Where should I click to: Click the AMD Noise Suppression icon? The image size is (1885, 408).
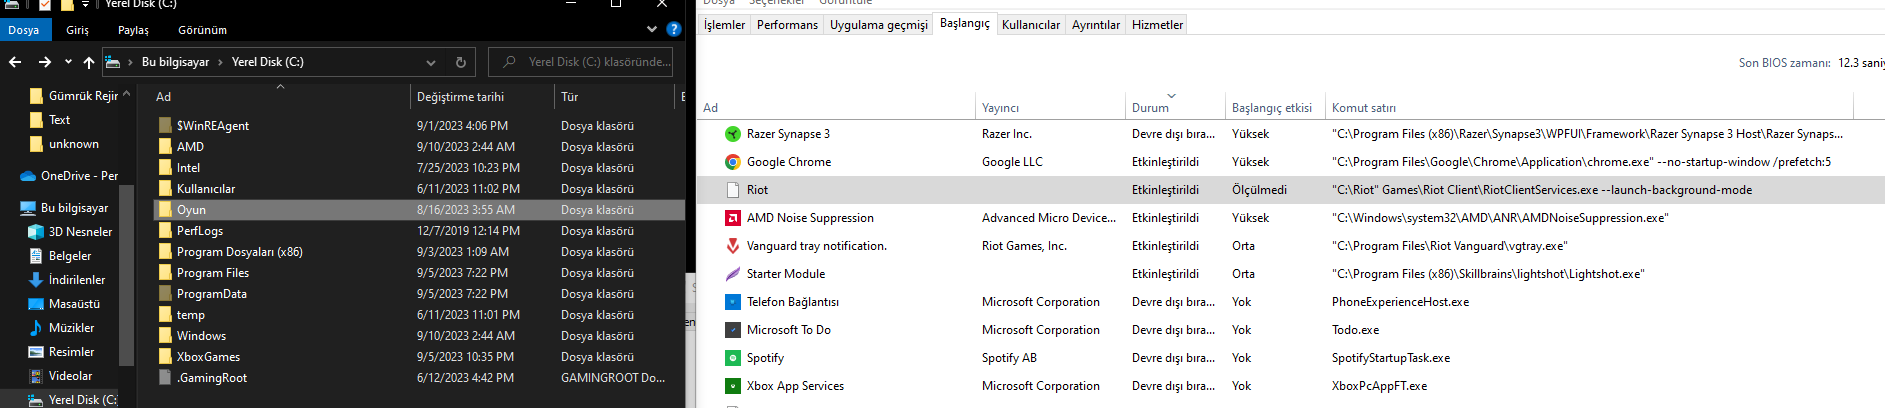pyautogui.click(x=733, y=218)
